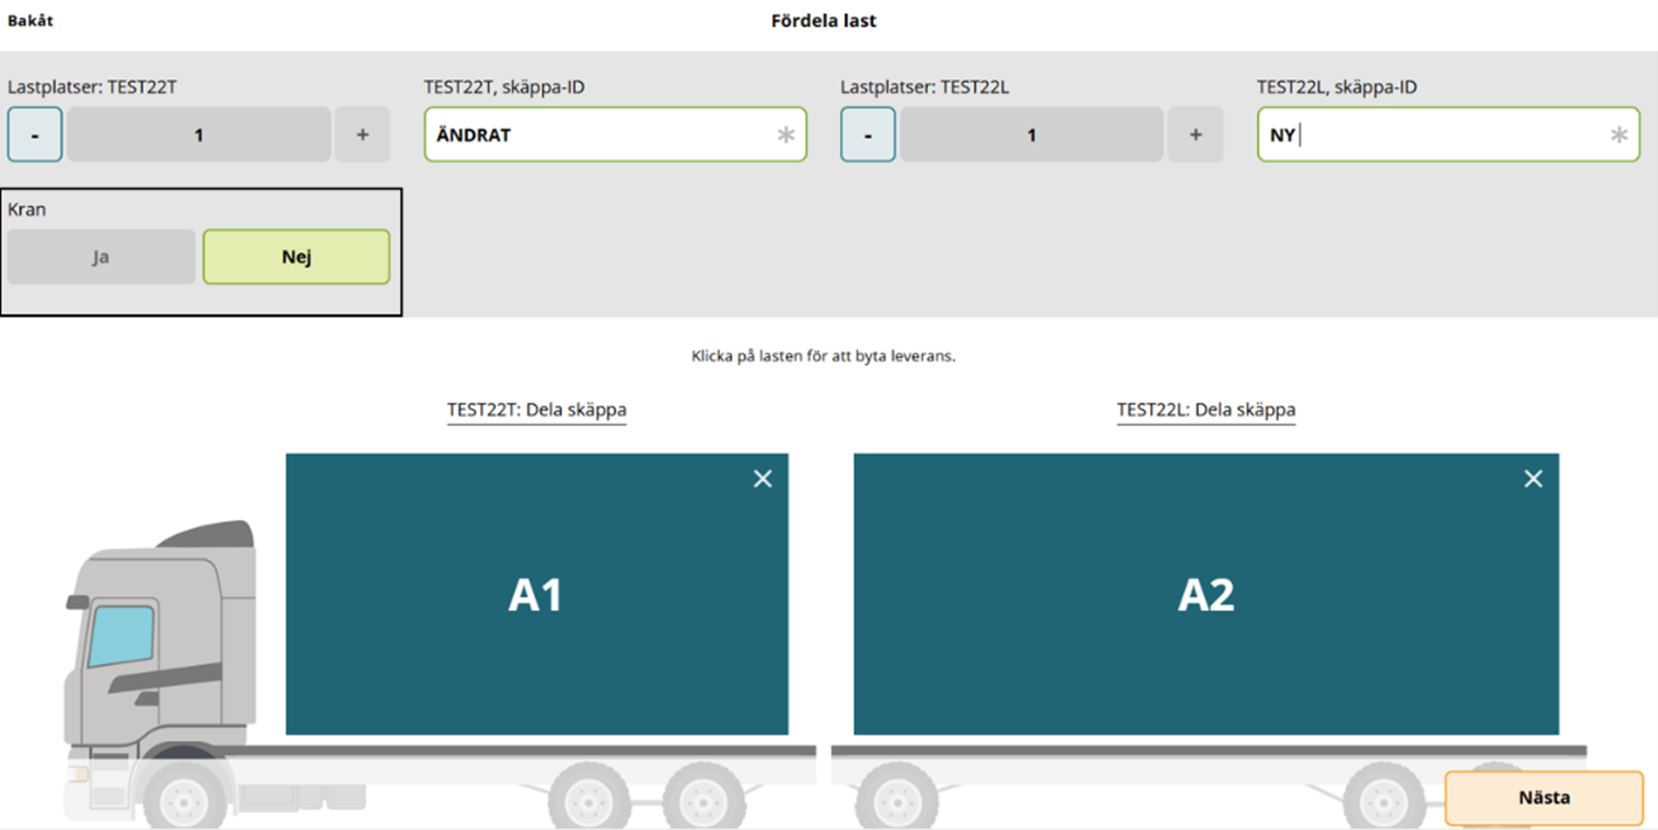Click the asterisk icon in TEST22L skäppa-ID
The image size is (1658, 830).
click(1619, 135)
